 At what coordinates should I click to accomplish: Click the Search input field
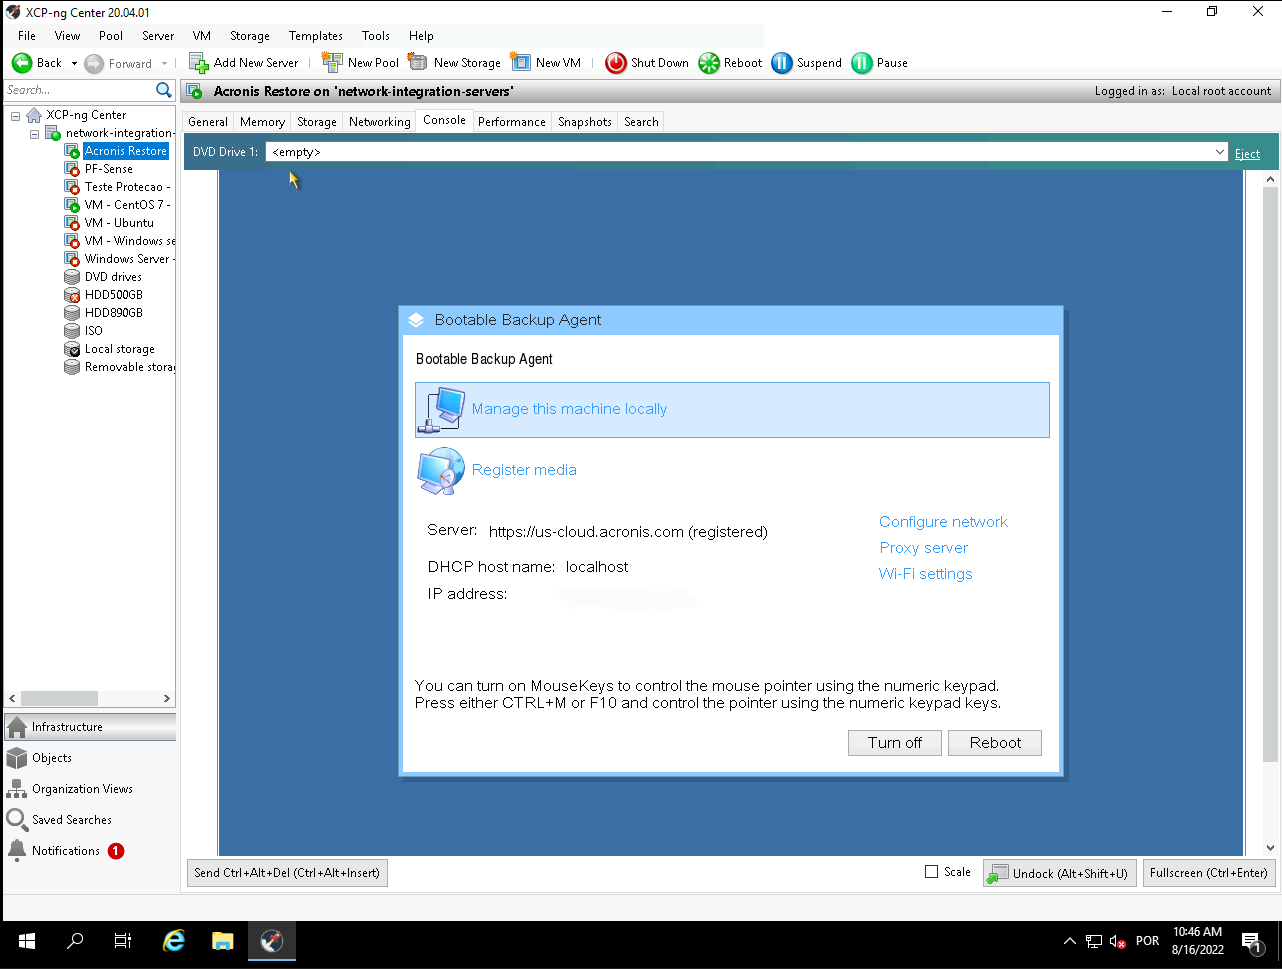79,90
